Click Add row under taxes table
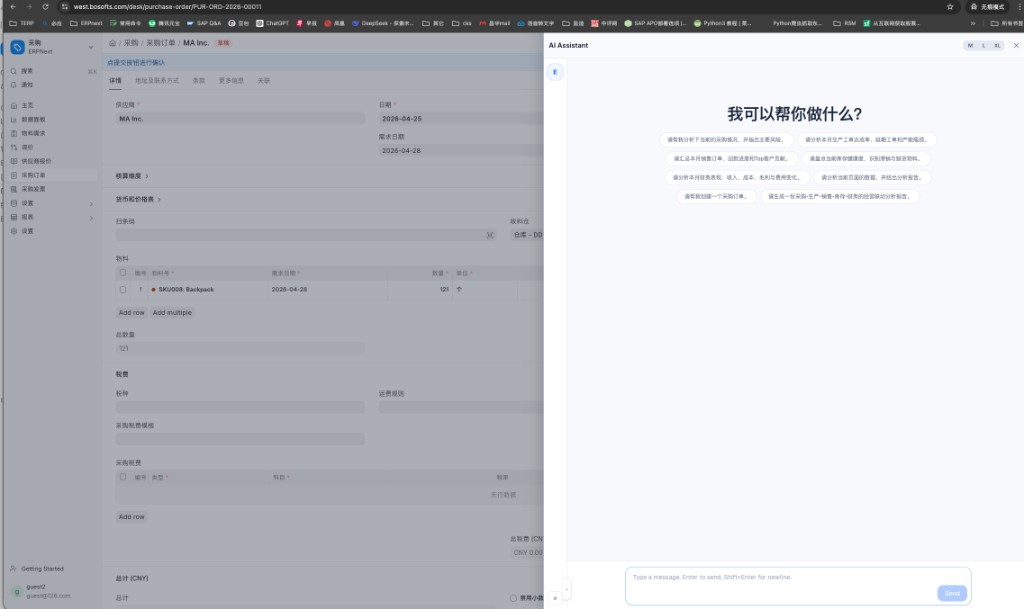The width and height of the screenshot is (1024, 609). [x=131, y=517]
